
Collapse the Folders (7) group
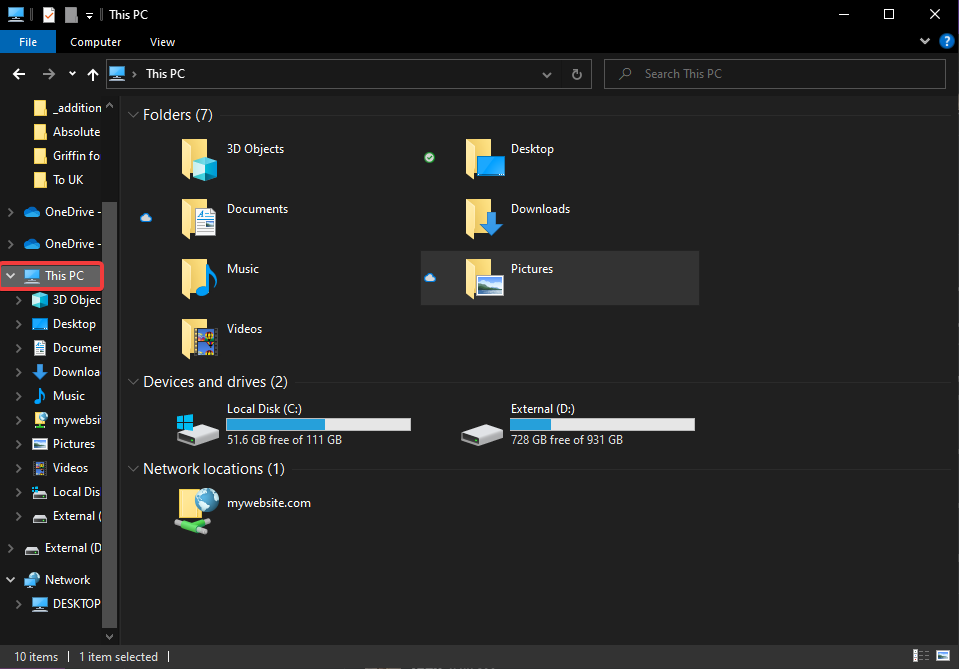133,114
